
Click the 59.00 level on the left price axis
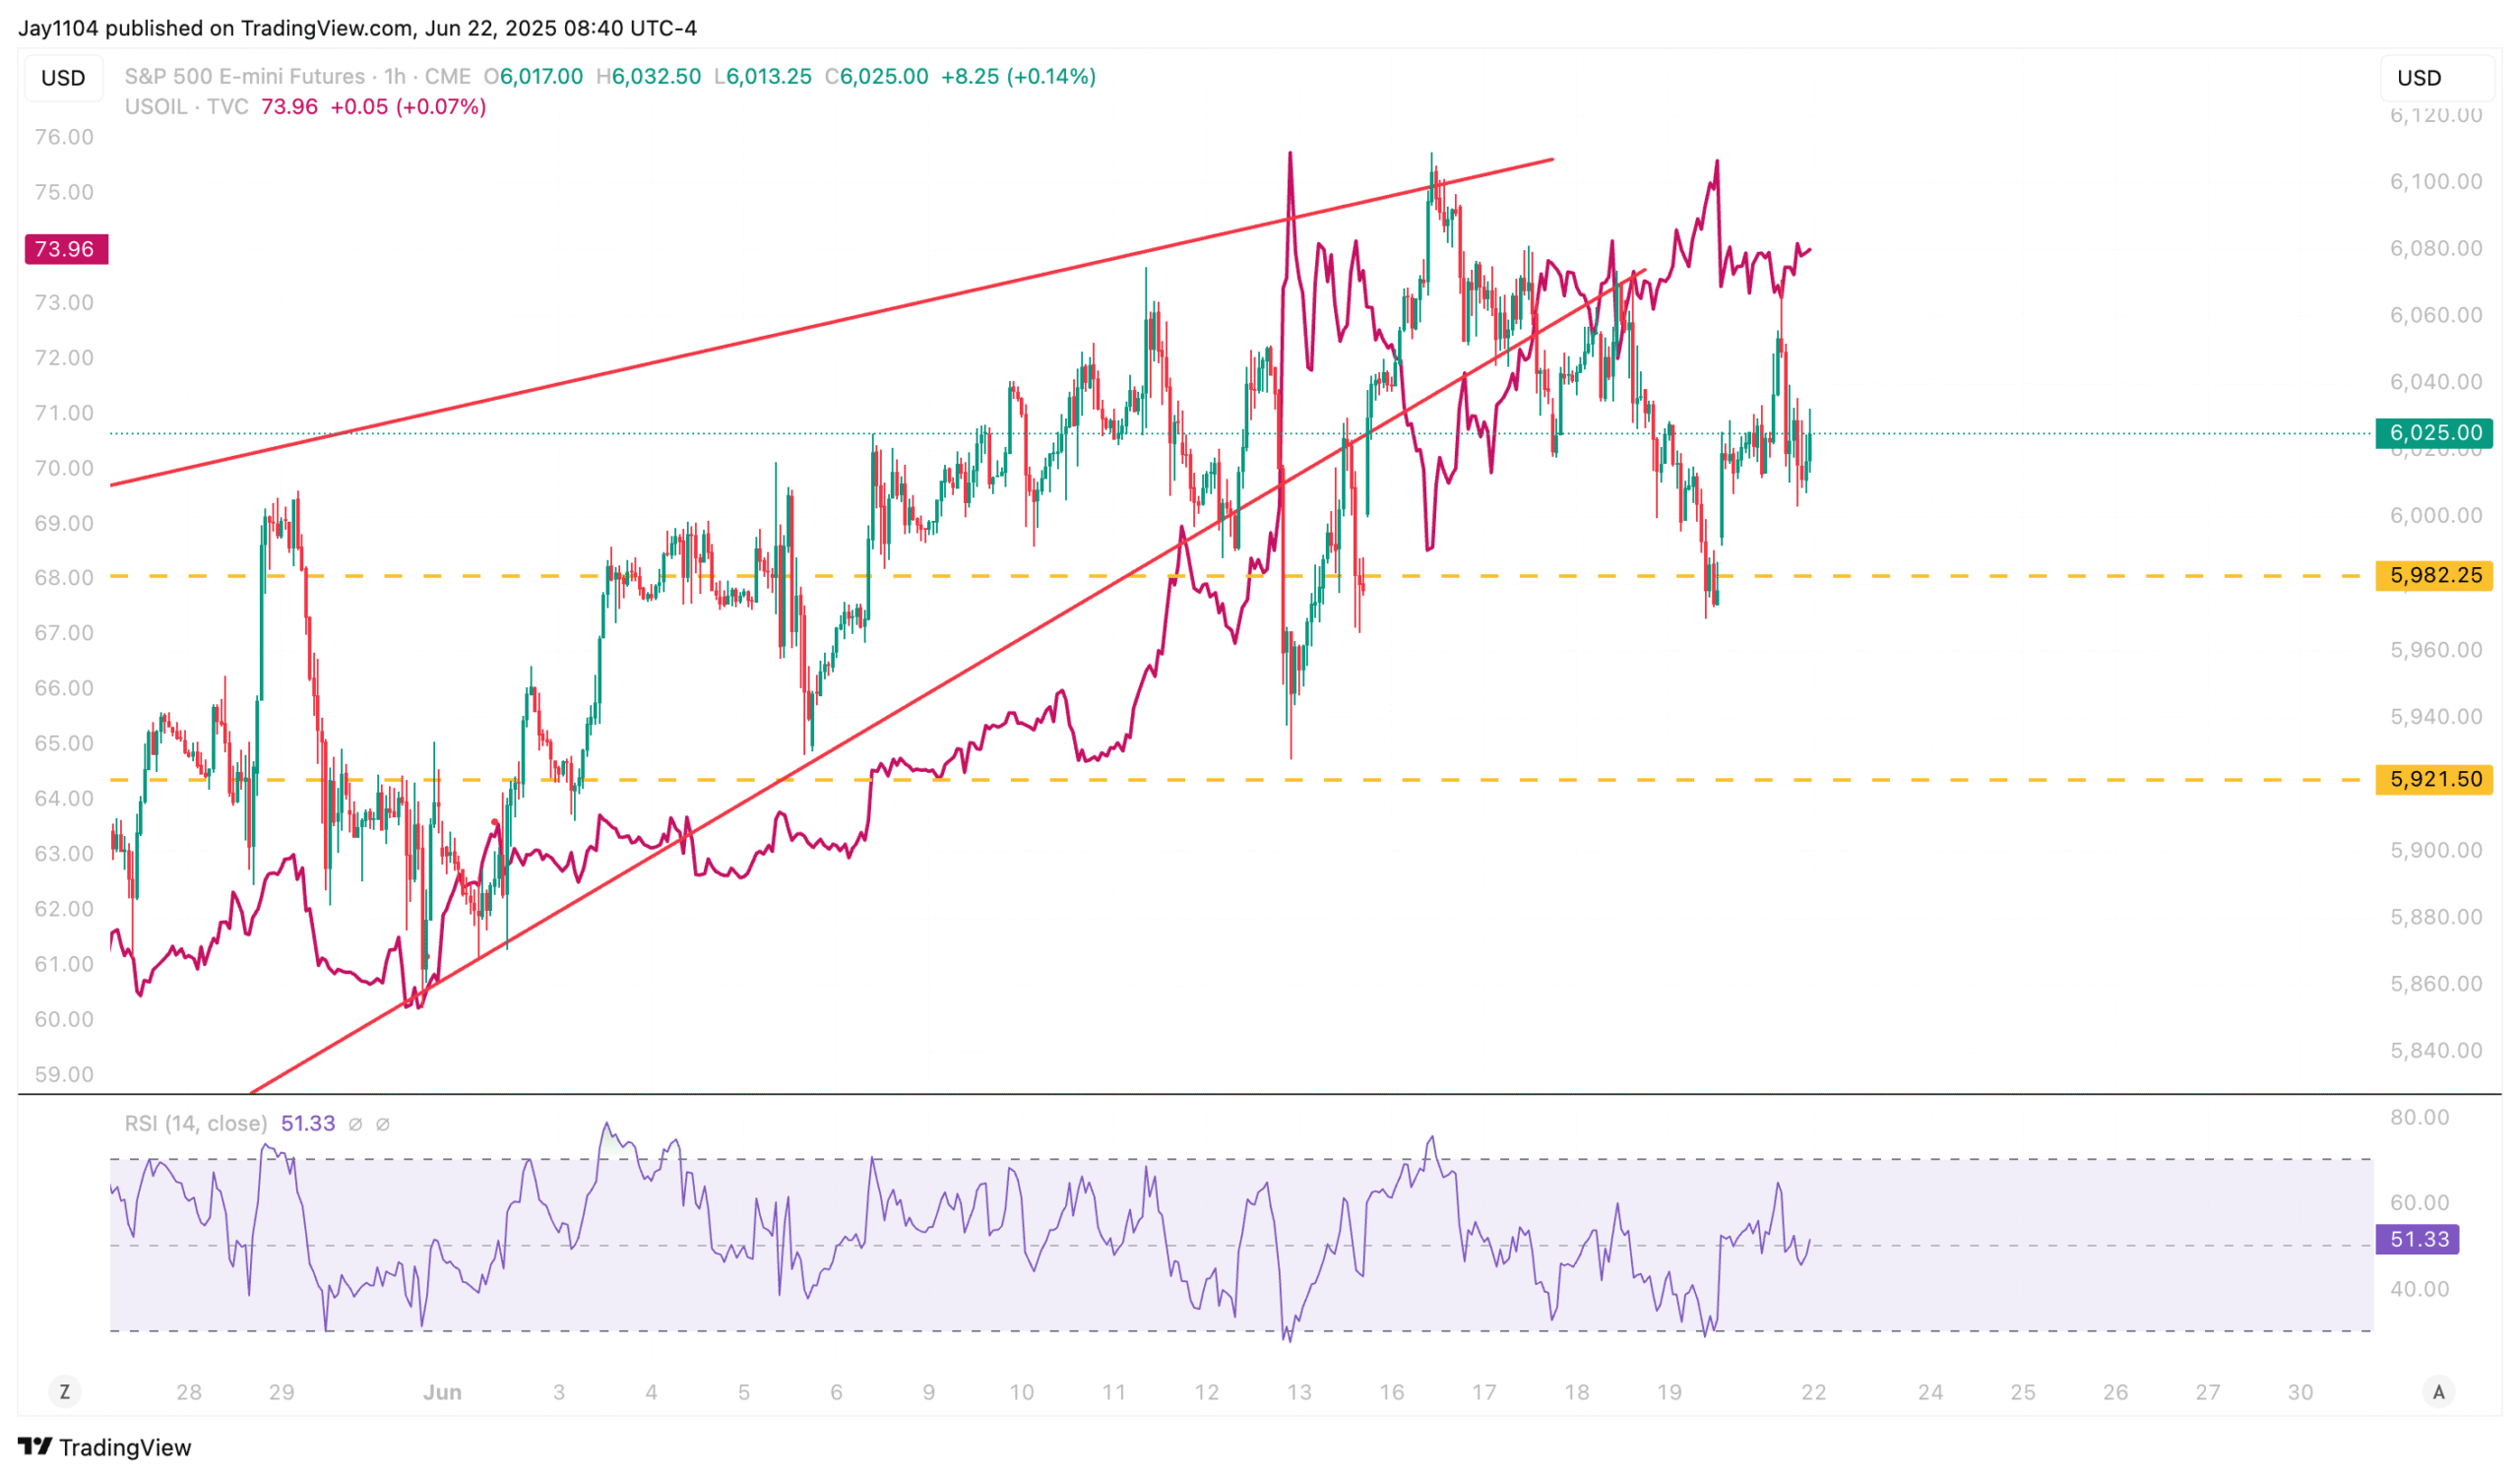click(x=64, y=1074)
